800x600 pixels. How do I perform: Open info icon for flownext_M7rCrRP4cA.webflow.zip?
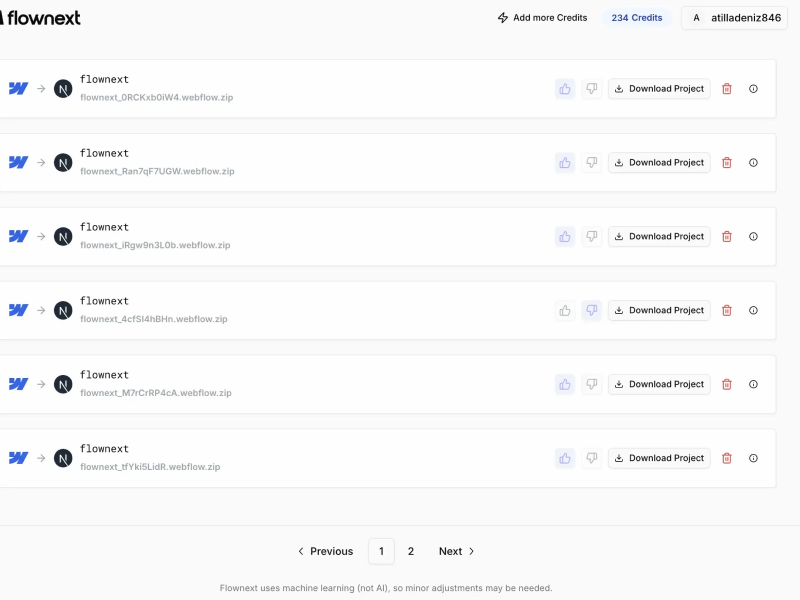pyautogui.click(x=753, y=385)
